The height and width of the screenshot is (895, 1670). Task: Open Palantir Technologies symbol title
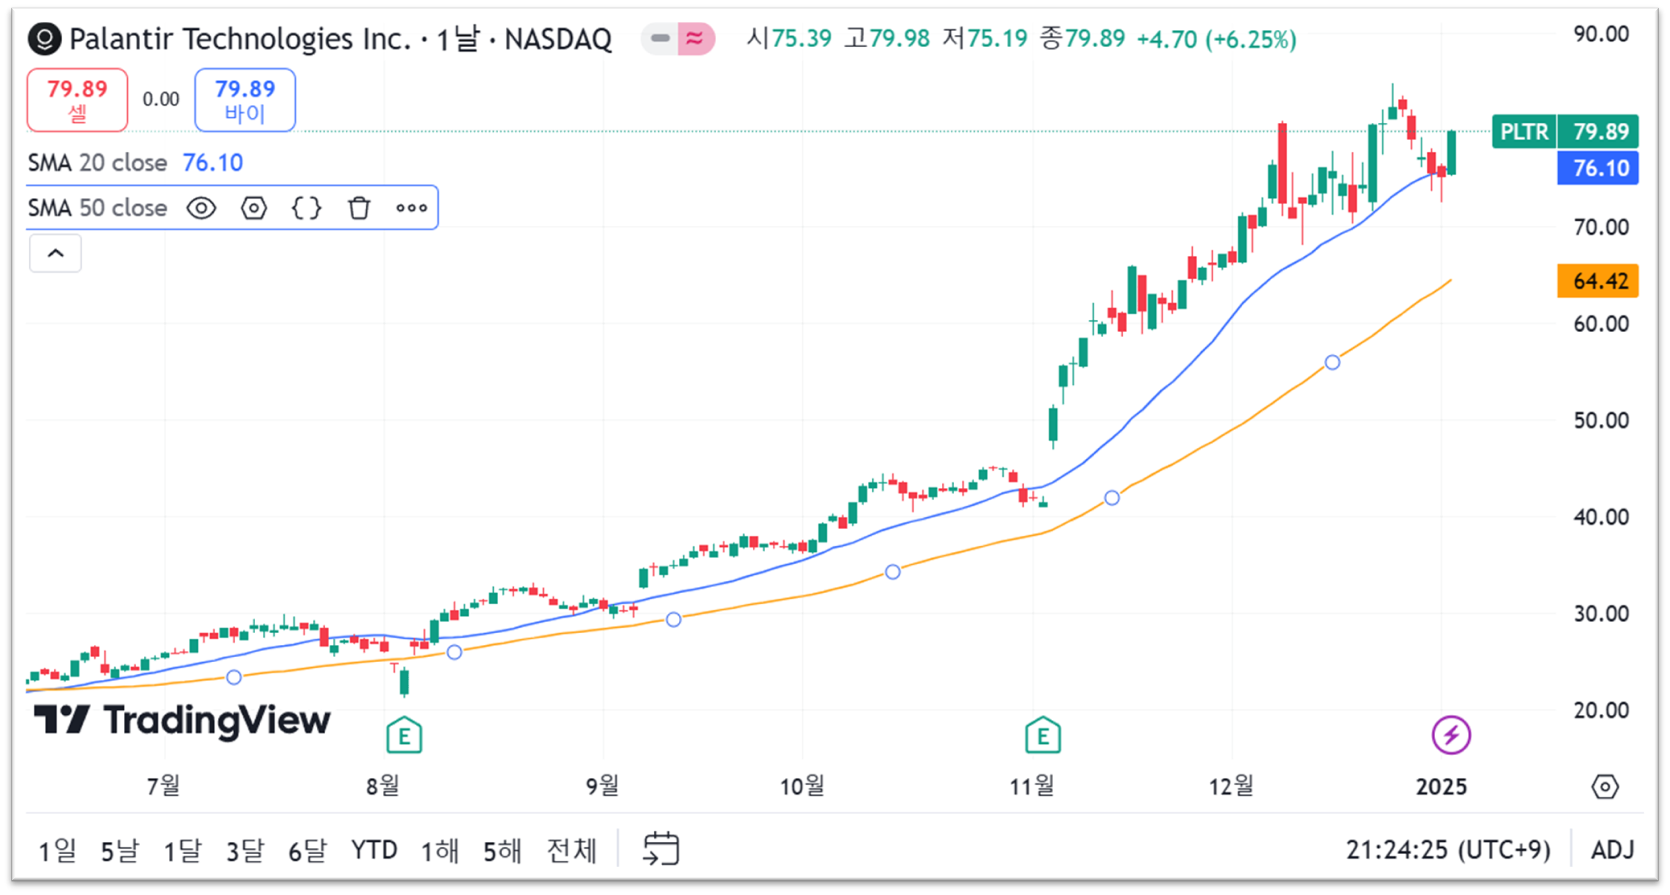point(340,39)
